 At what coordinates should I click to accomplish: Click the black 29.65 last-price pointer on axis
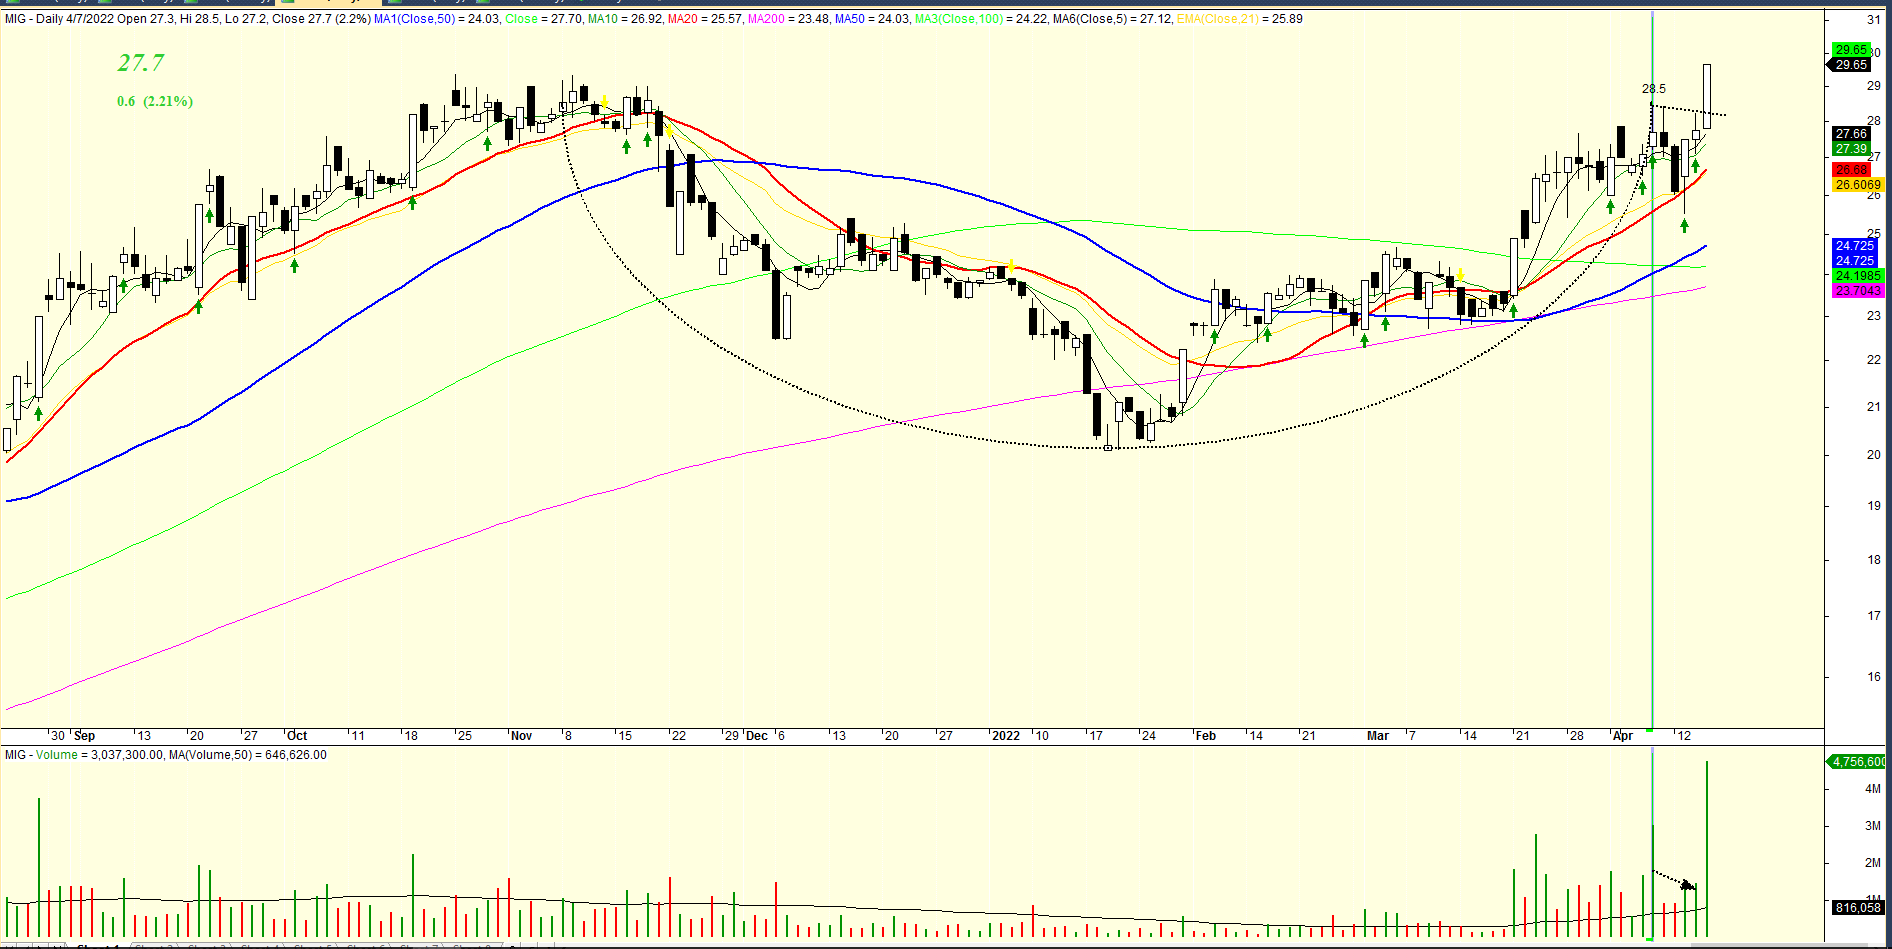click(x=1850, y=65)
